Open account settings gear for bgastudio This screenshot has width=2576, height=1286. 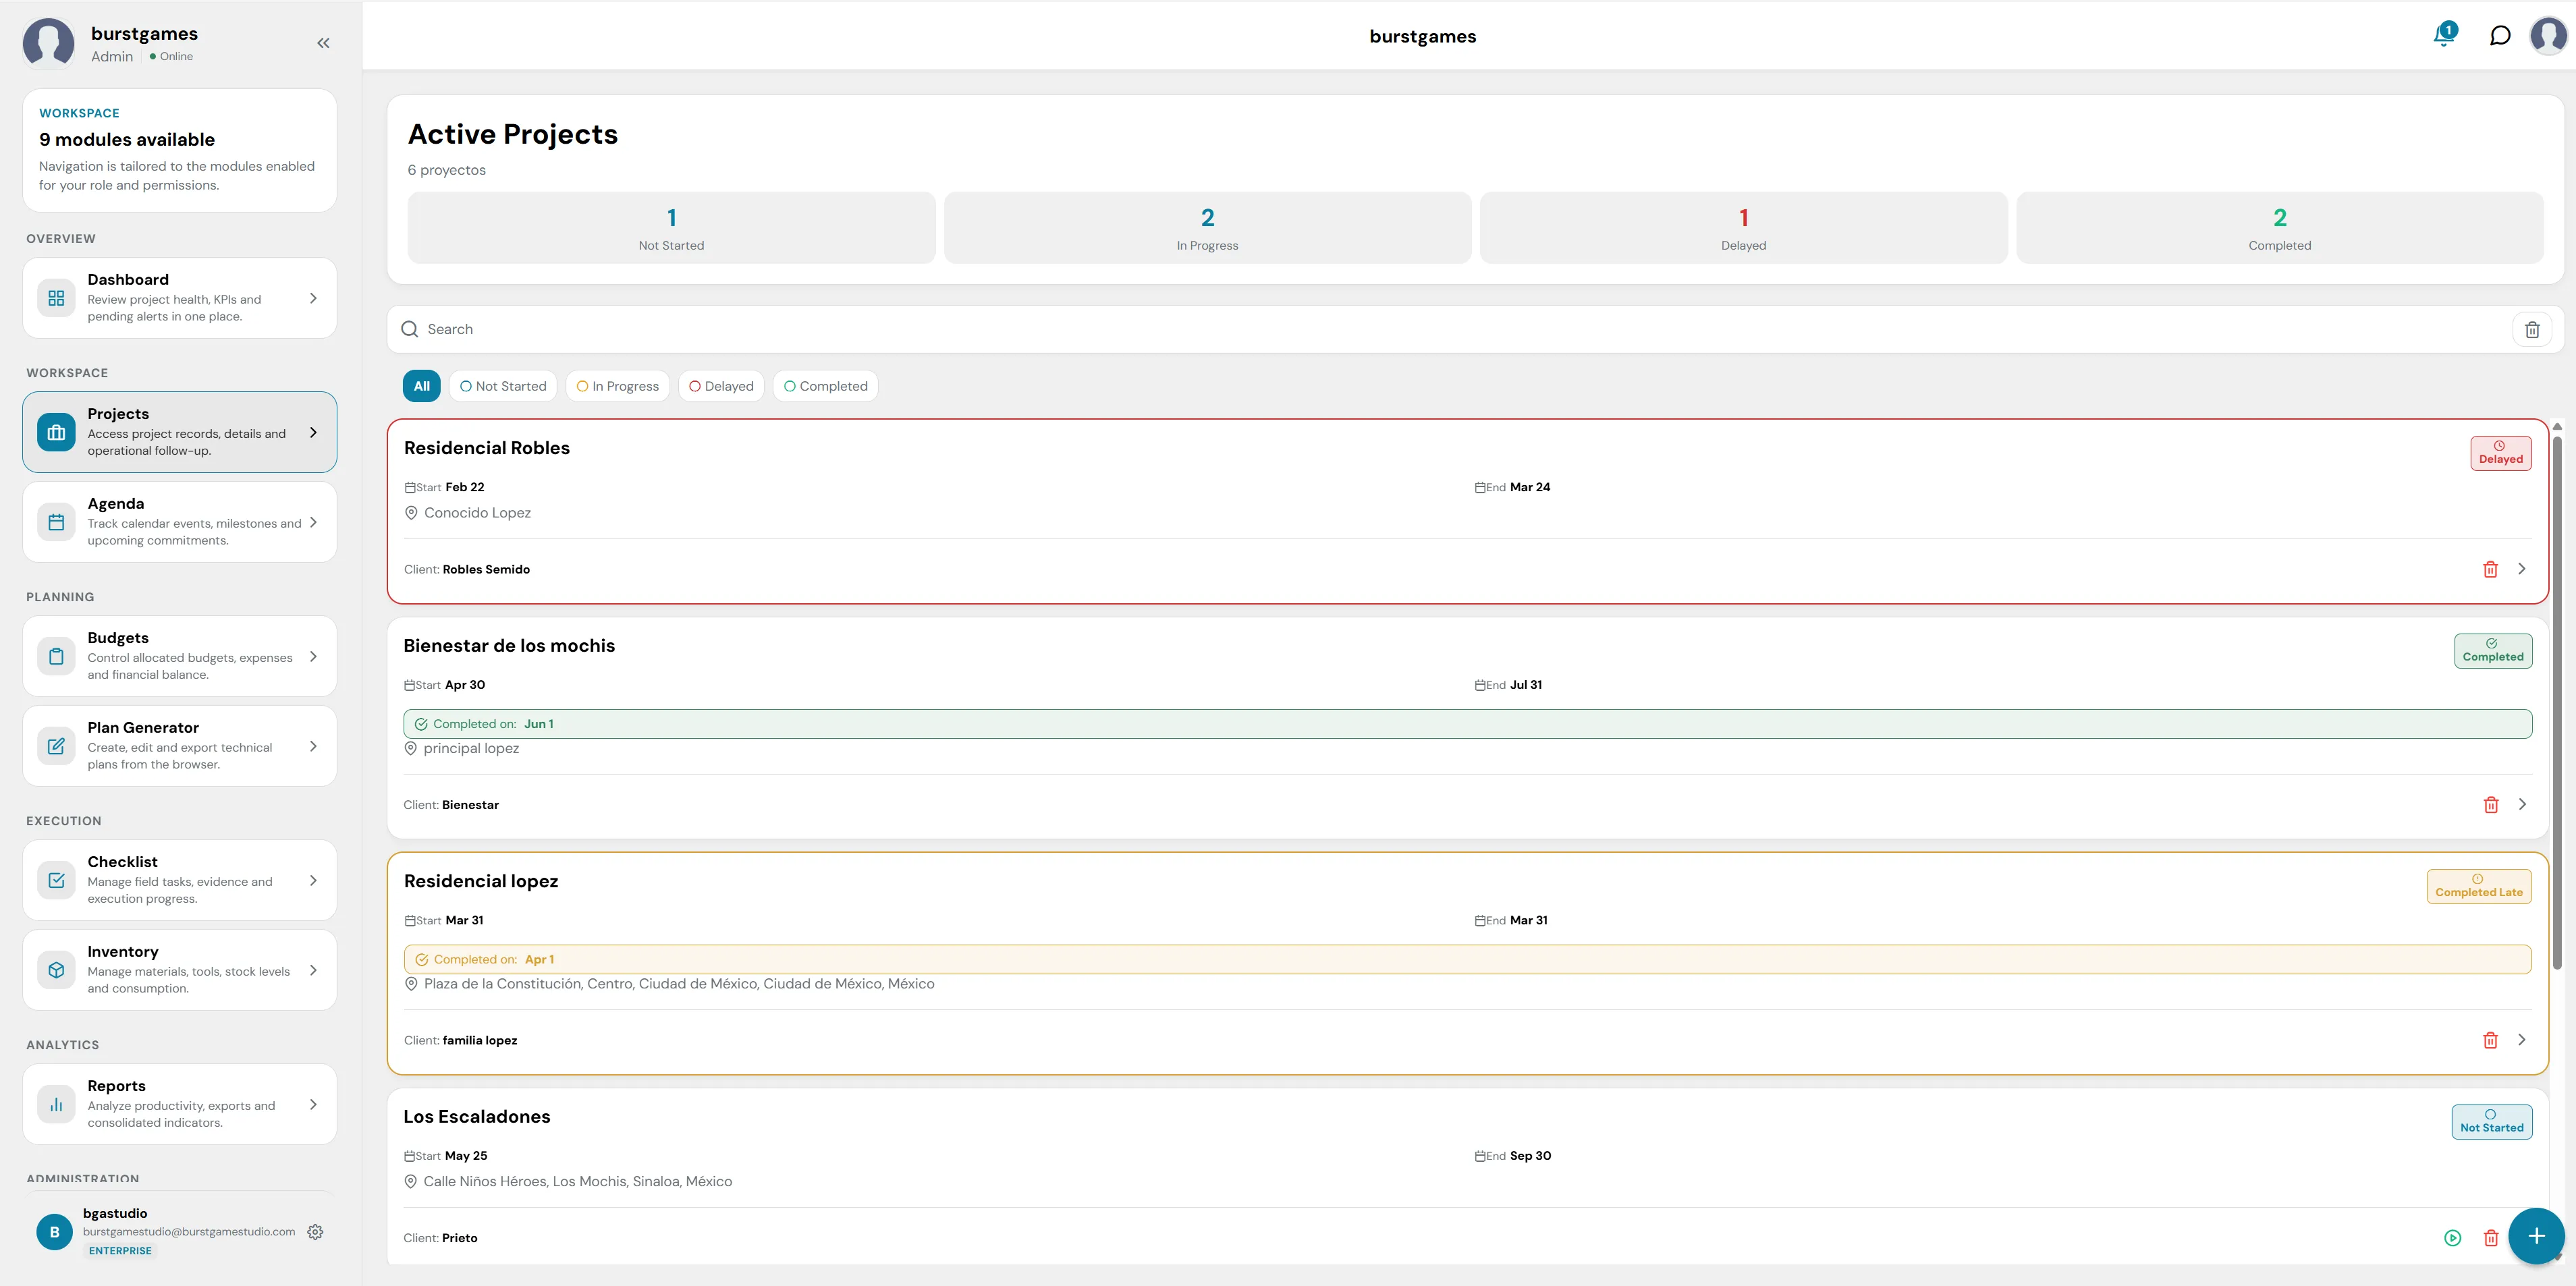pos(315,1232)
